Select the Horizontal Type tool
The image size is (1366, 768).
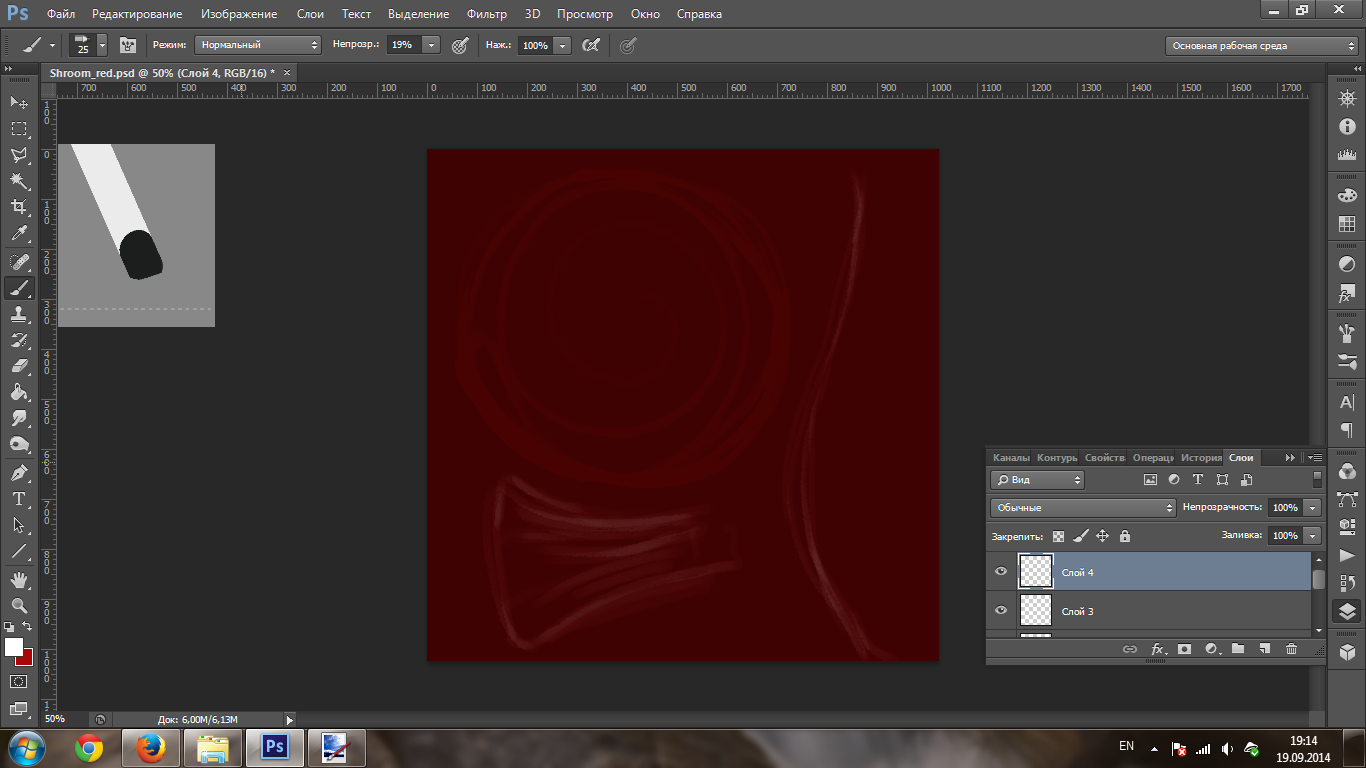click(x=19, y=499)
